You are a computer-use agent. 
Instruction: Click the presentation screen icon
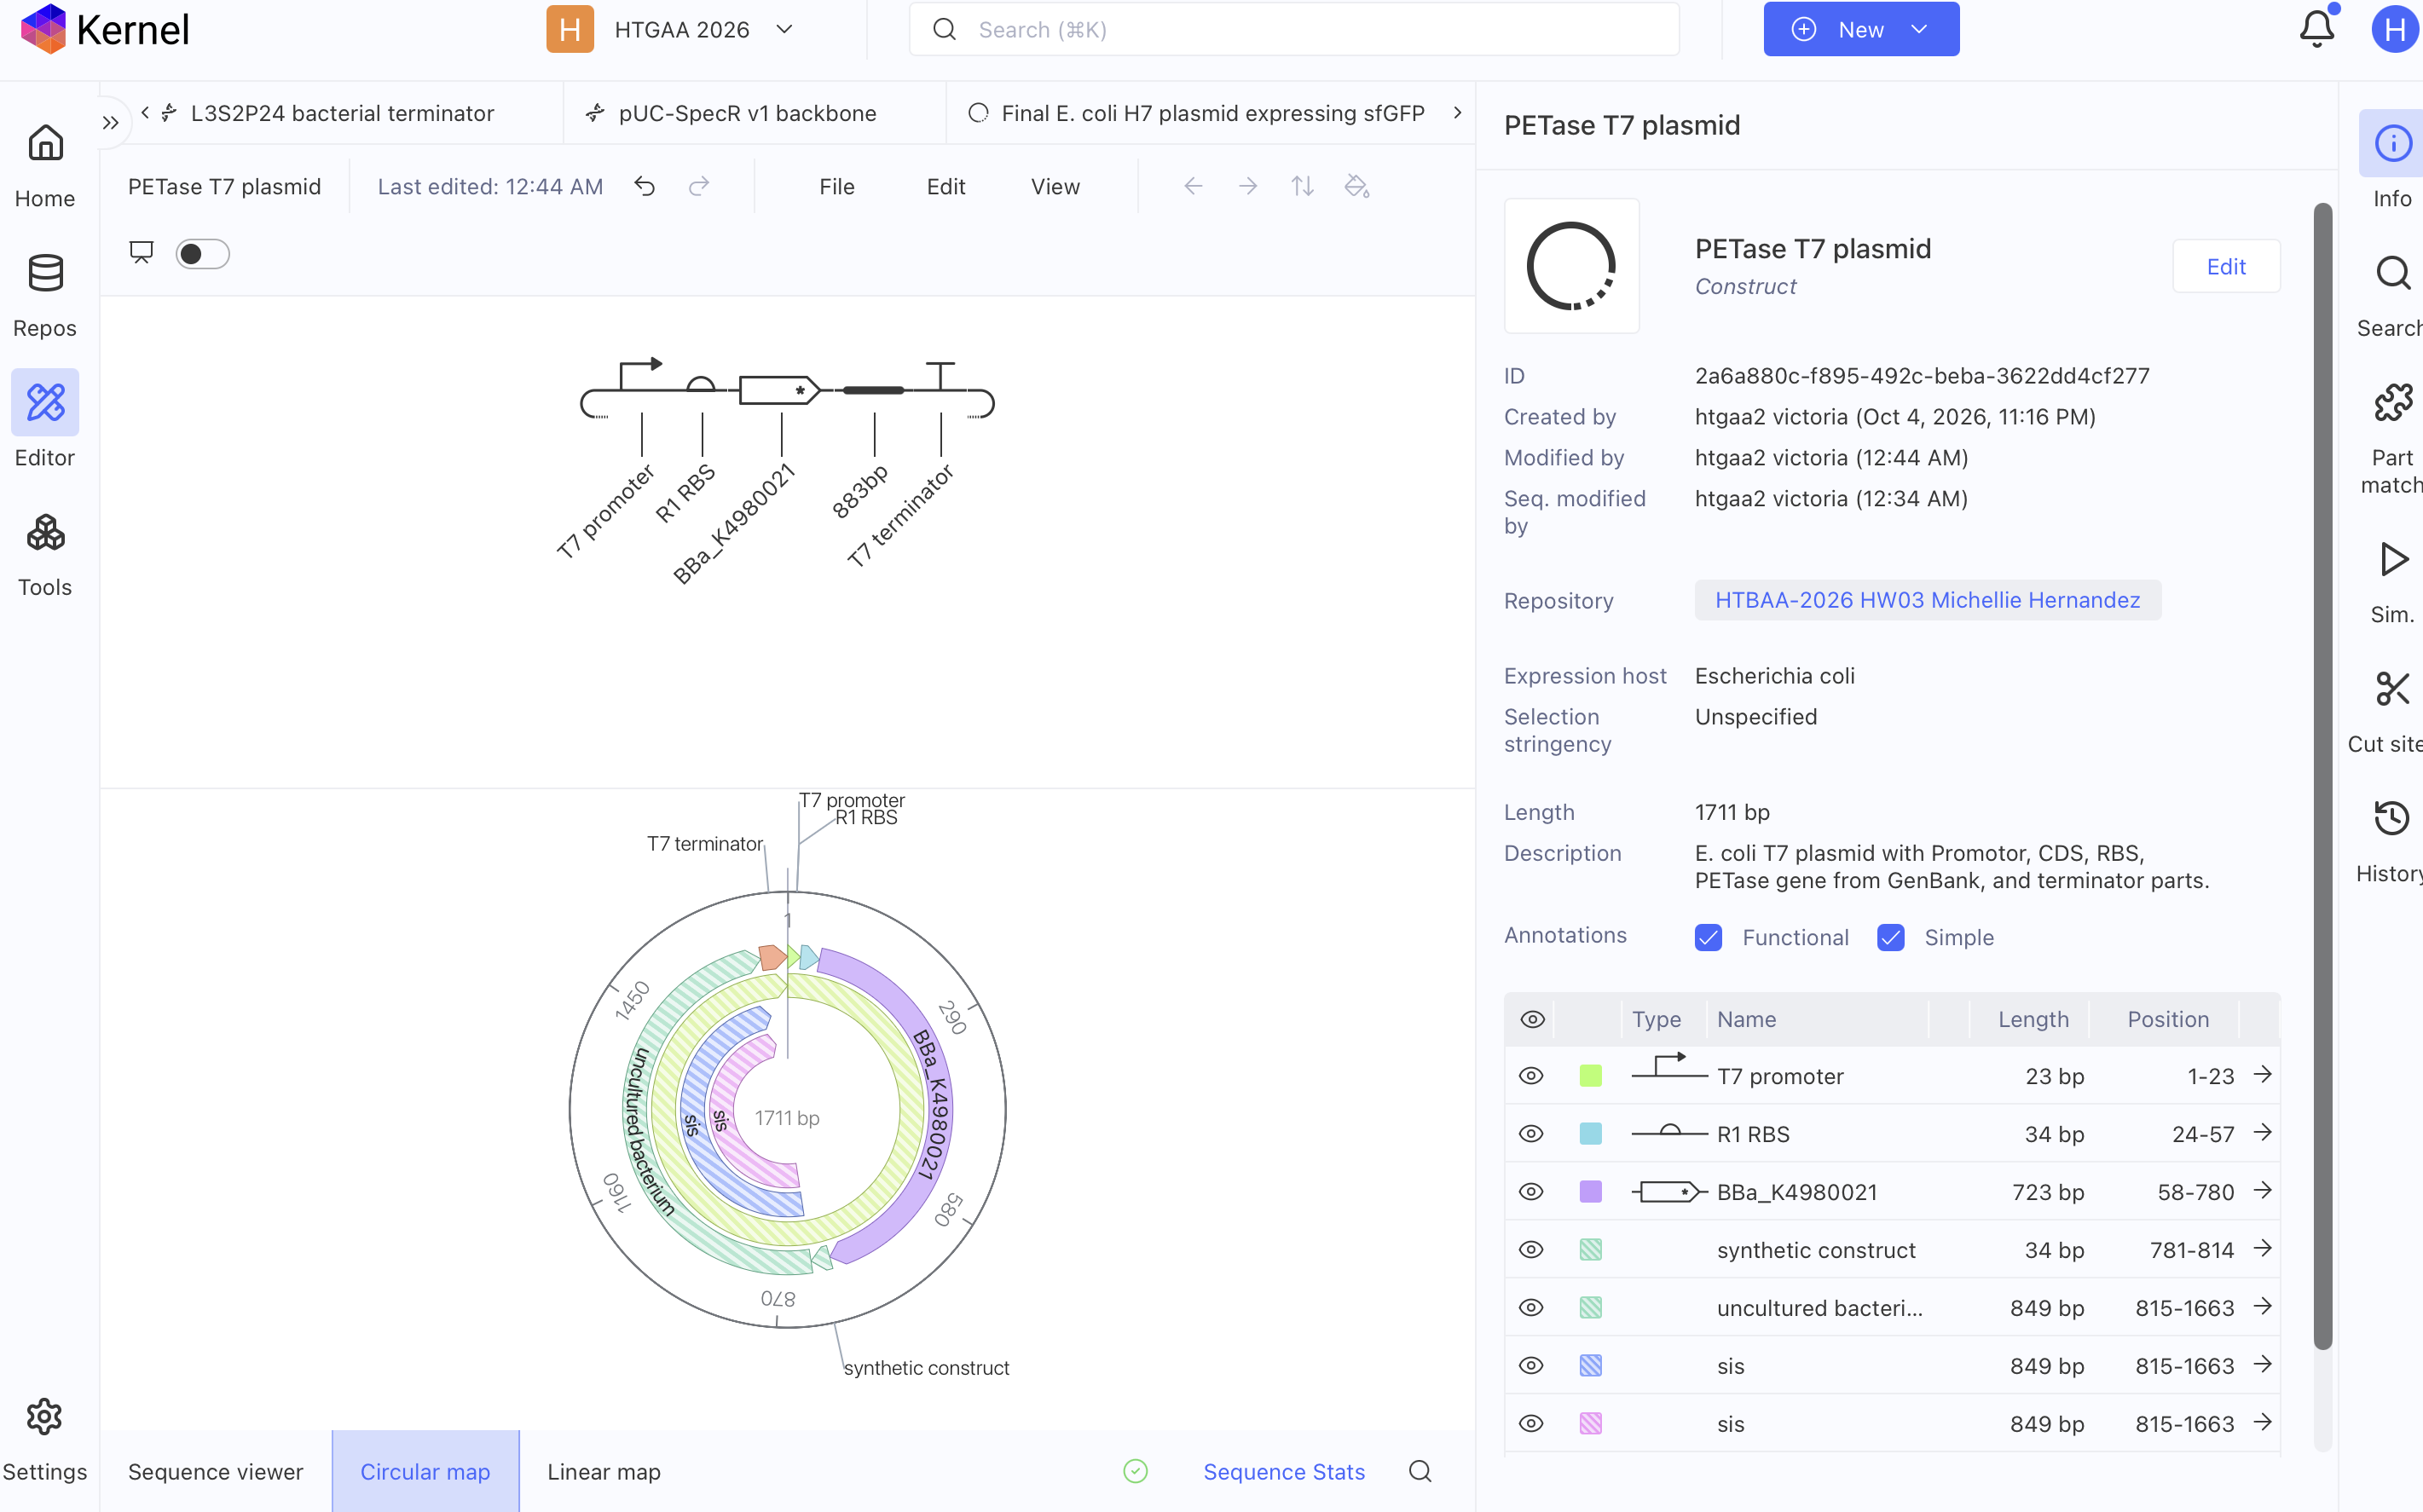(141, 253)
